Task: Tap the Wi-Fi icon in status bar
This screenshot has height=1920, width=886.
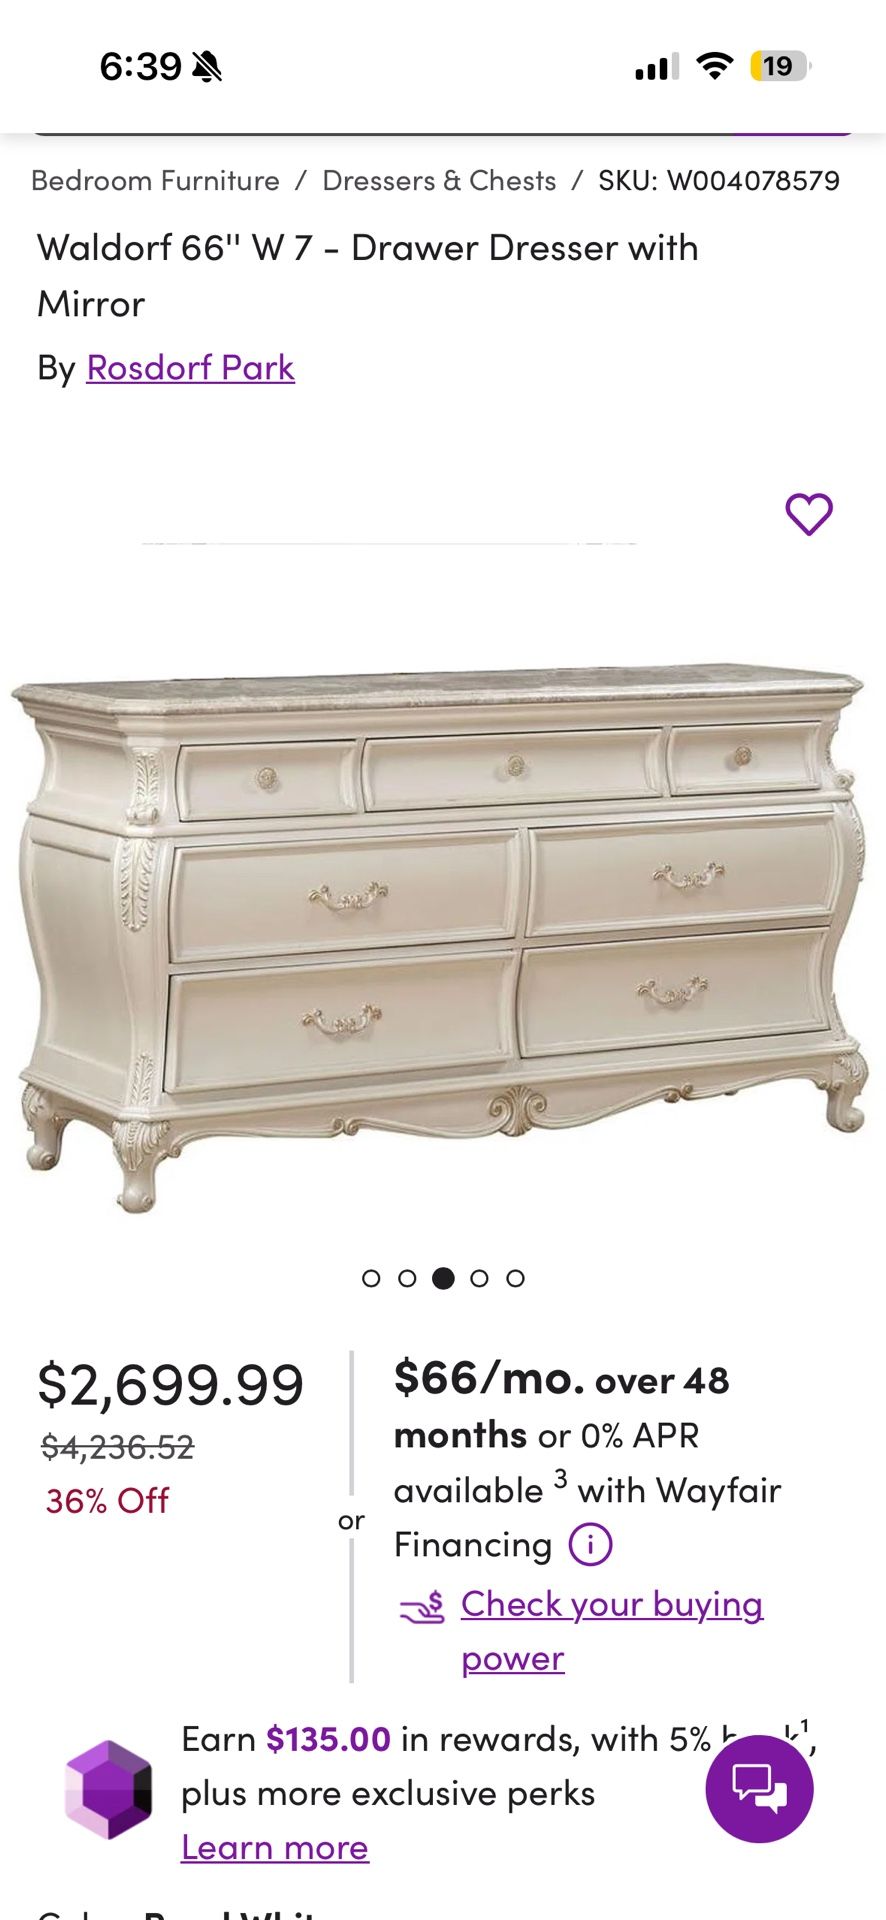Action: point(714,66)
